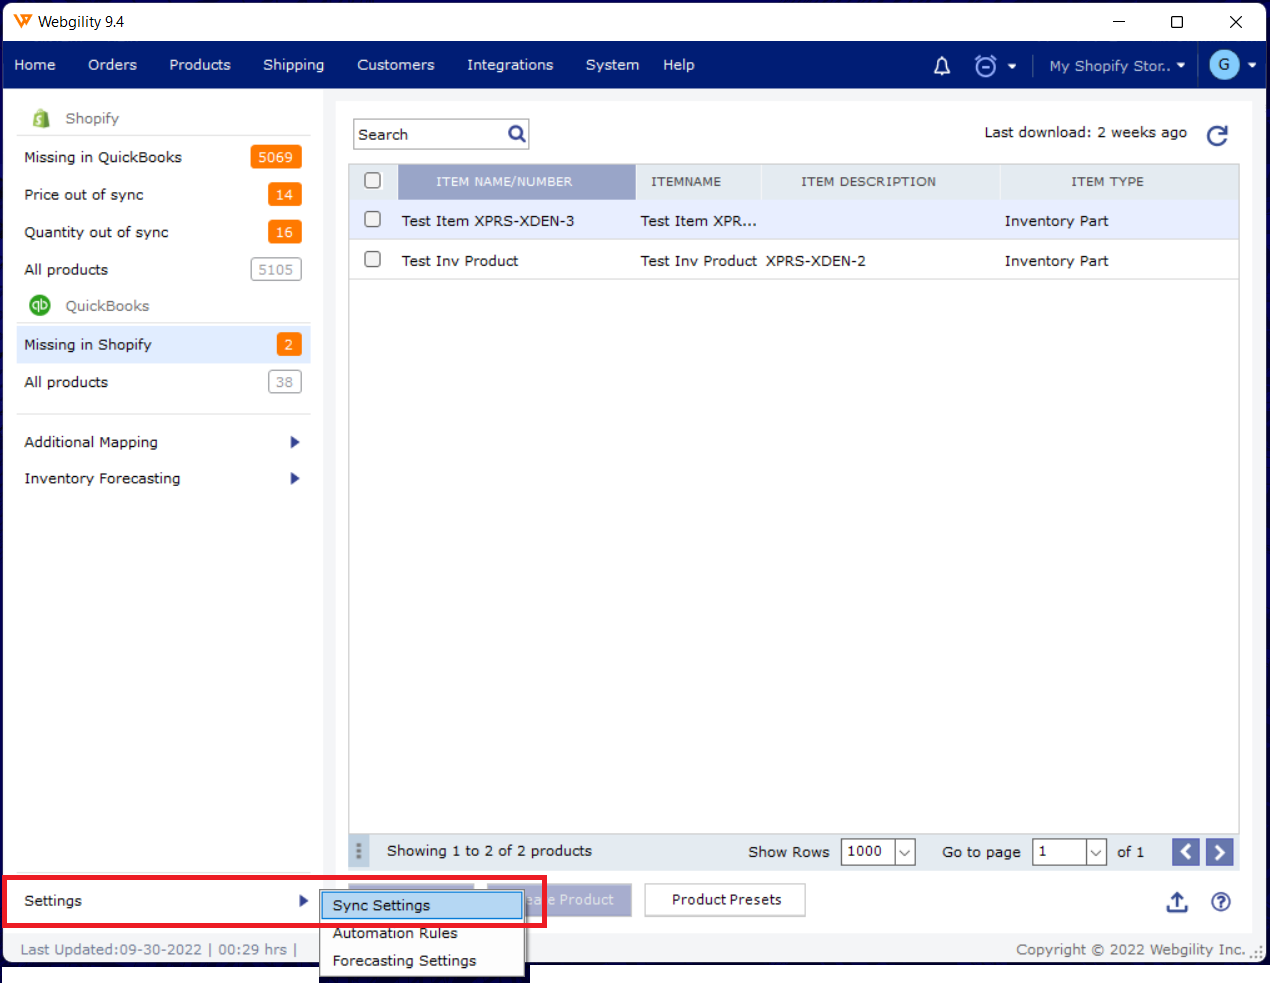
Task: Choose Automation Rules from the submenu
Action: (x=422, y=933)
